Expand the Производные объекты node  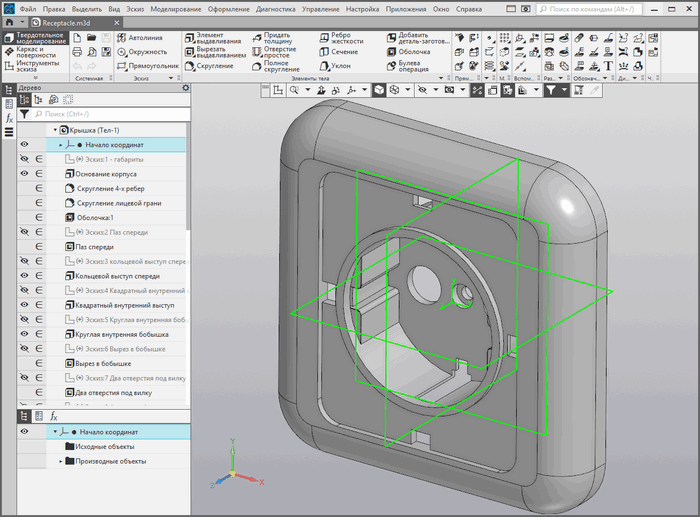[x=61, y=461]
